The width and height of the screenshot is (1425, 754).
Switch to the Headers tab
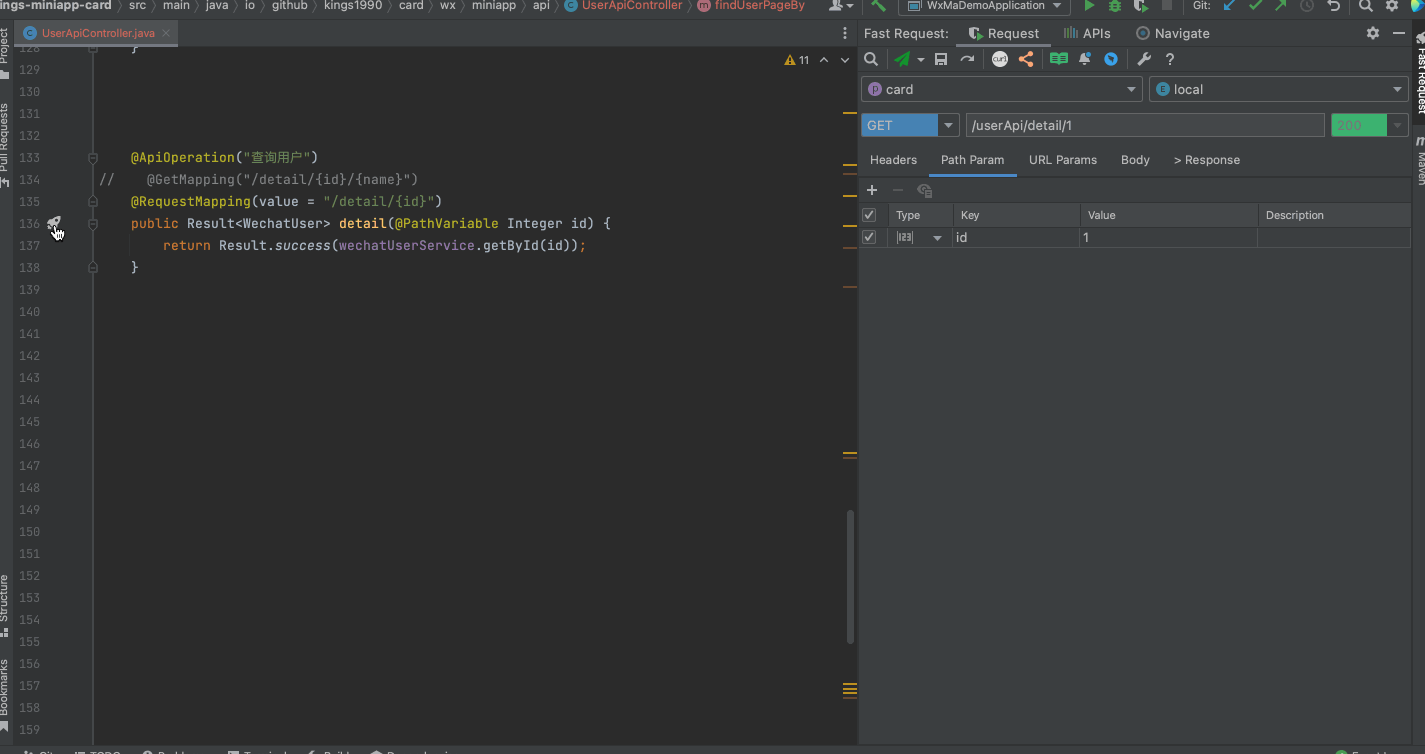pyautogui.click(x=893, y=160)
